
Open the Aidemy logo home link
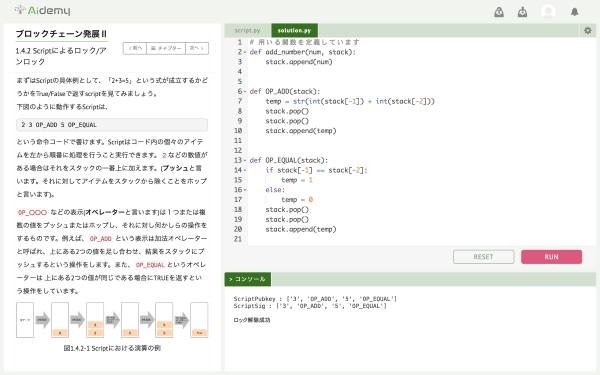coord(42,10)
